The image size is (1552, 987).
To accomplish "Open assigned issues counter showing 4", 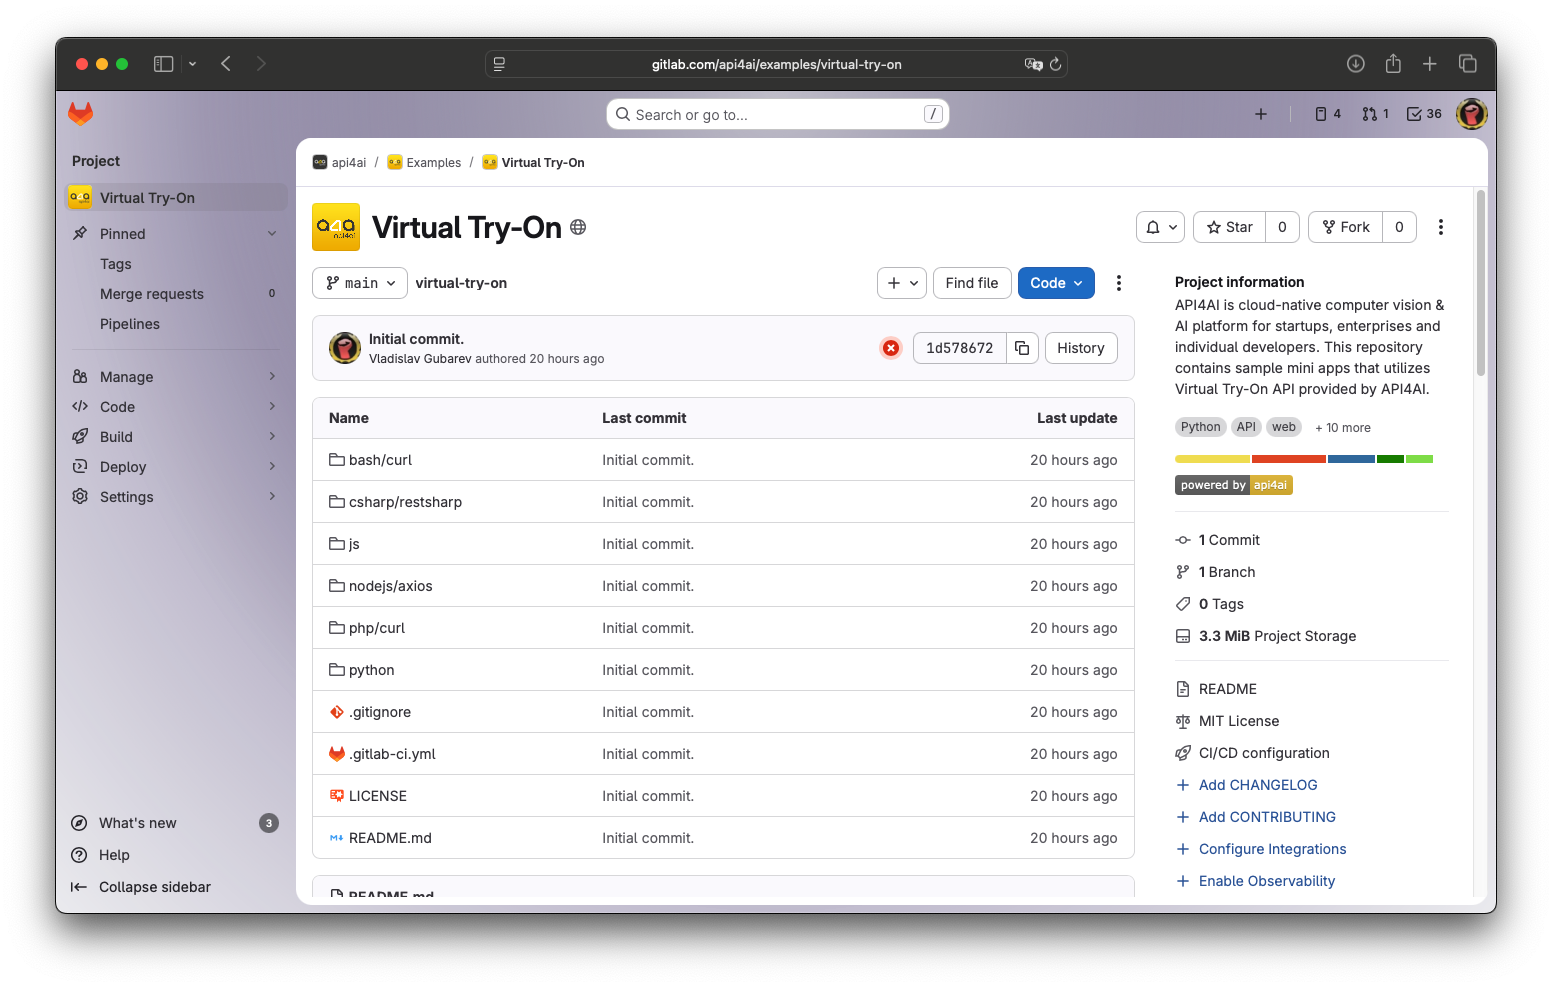I will pyautogui.click(x=1328, y=114).
